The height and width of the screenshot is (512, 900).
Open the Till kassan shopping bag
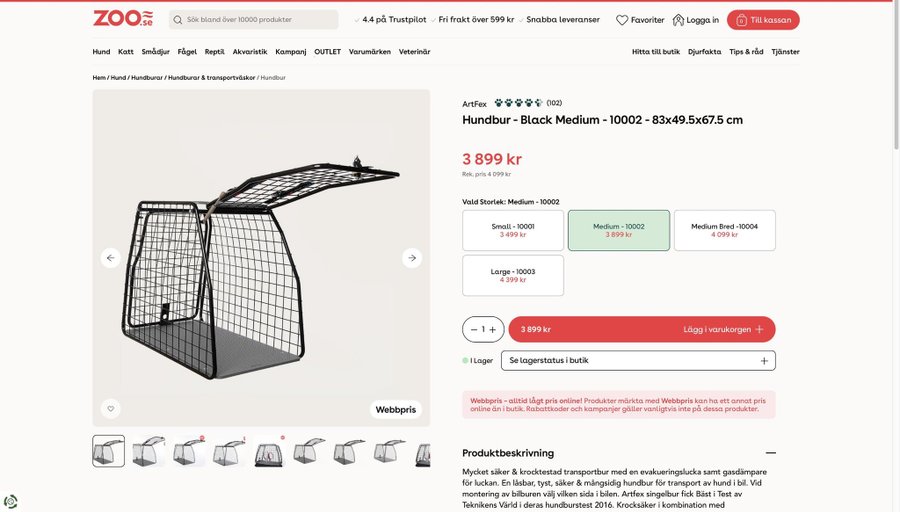coord(741,20)
